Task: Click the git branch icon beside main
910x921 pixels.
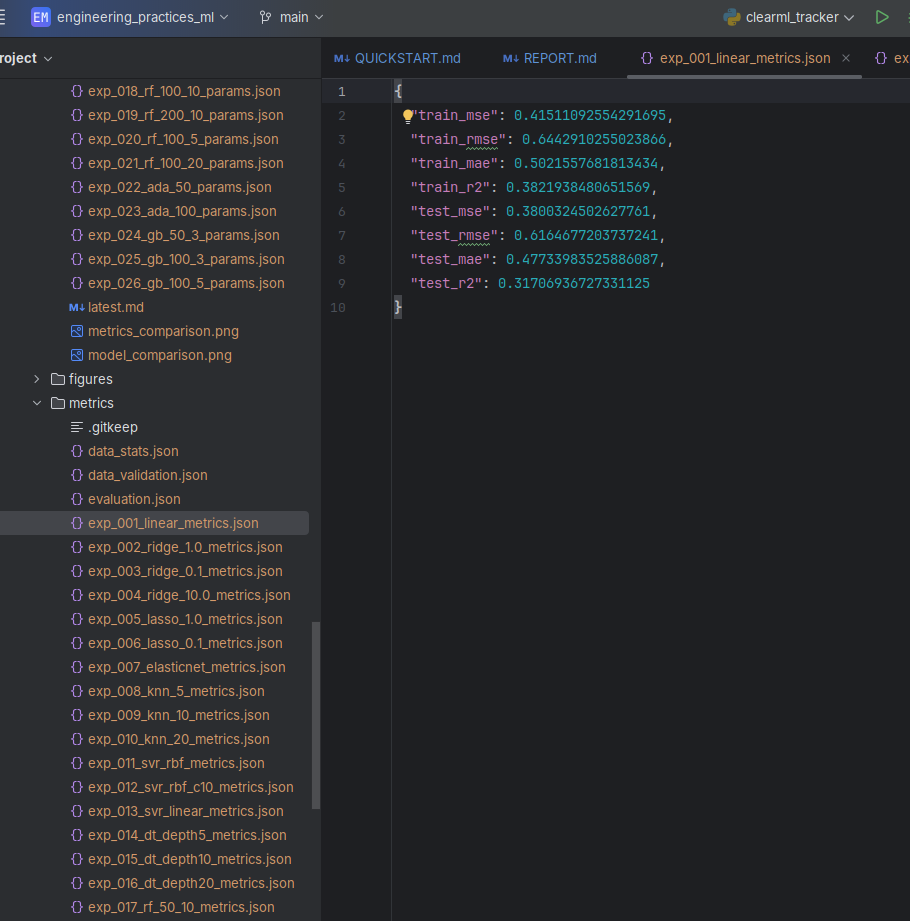Action: click(266, 17)
